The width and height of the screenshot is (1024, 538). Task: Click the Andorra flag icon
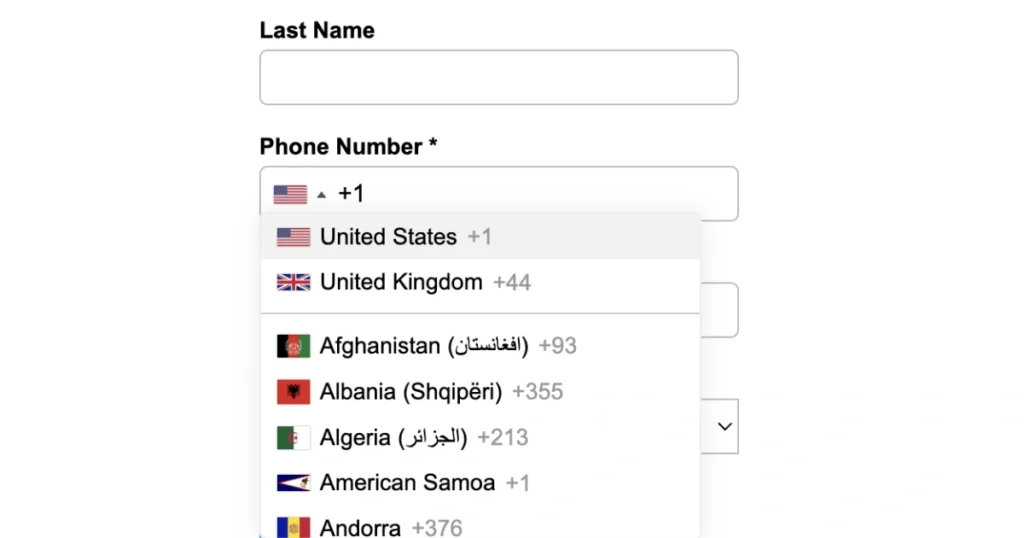293,527
